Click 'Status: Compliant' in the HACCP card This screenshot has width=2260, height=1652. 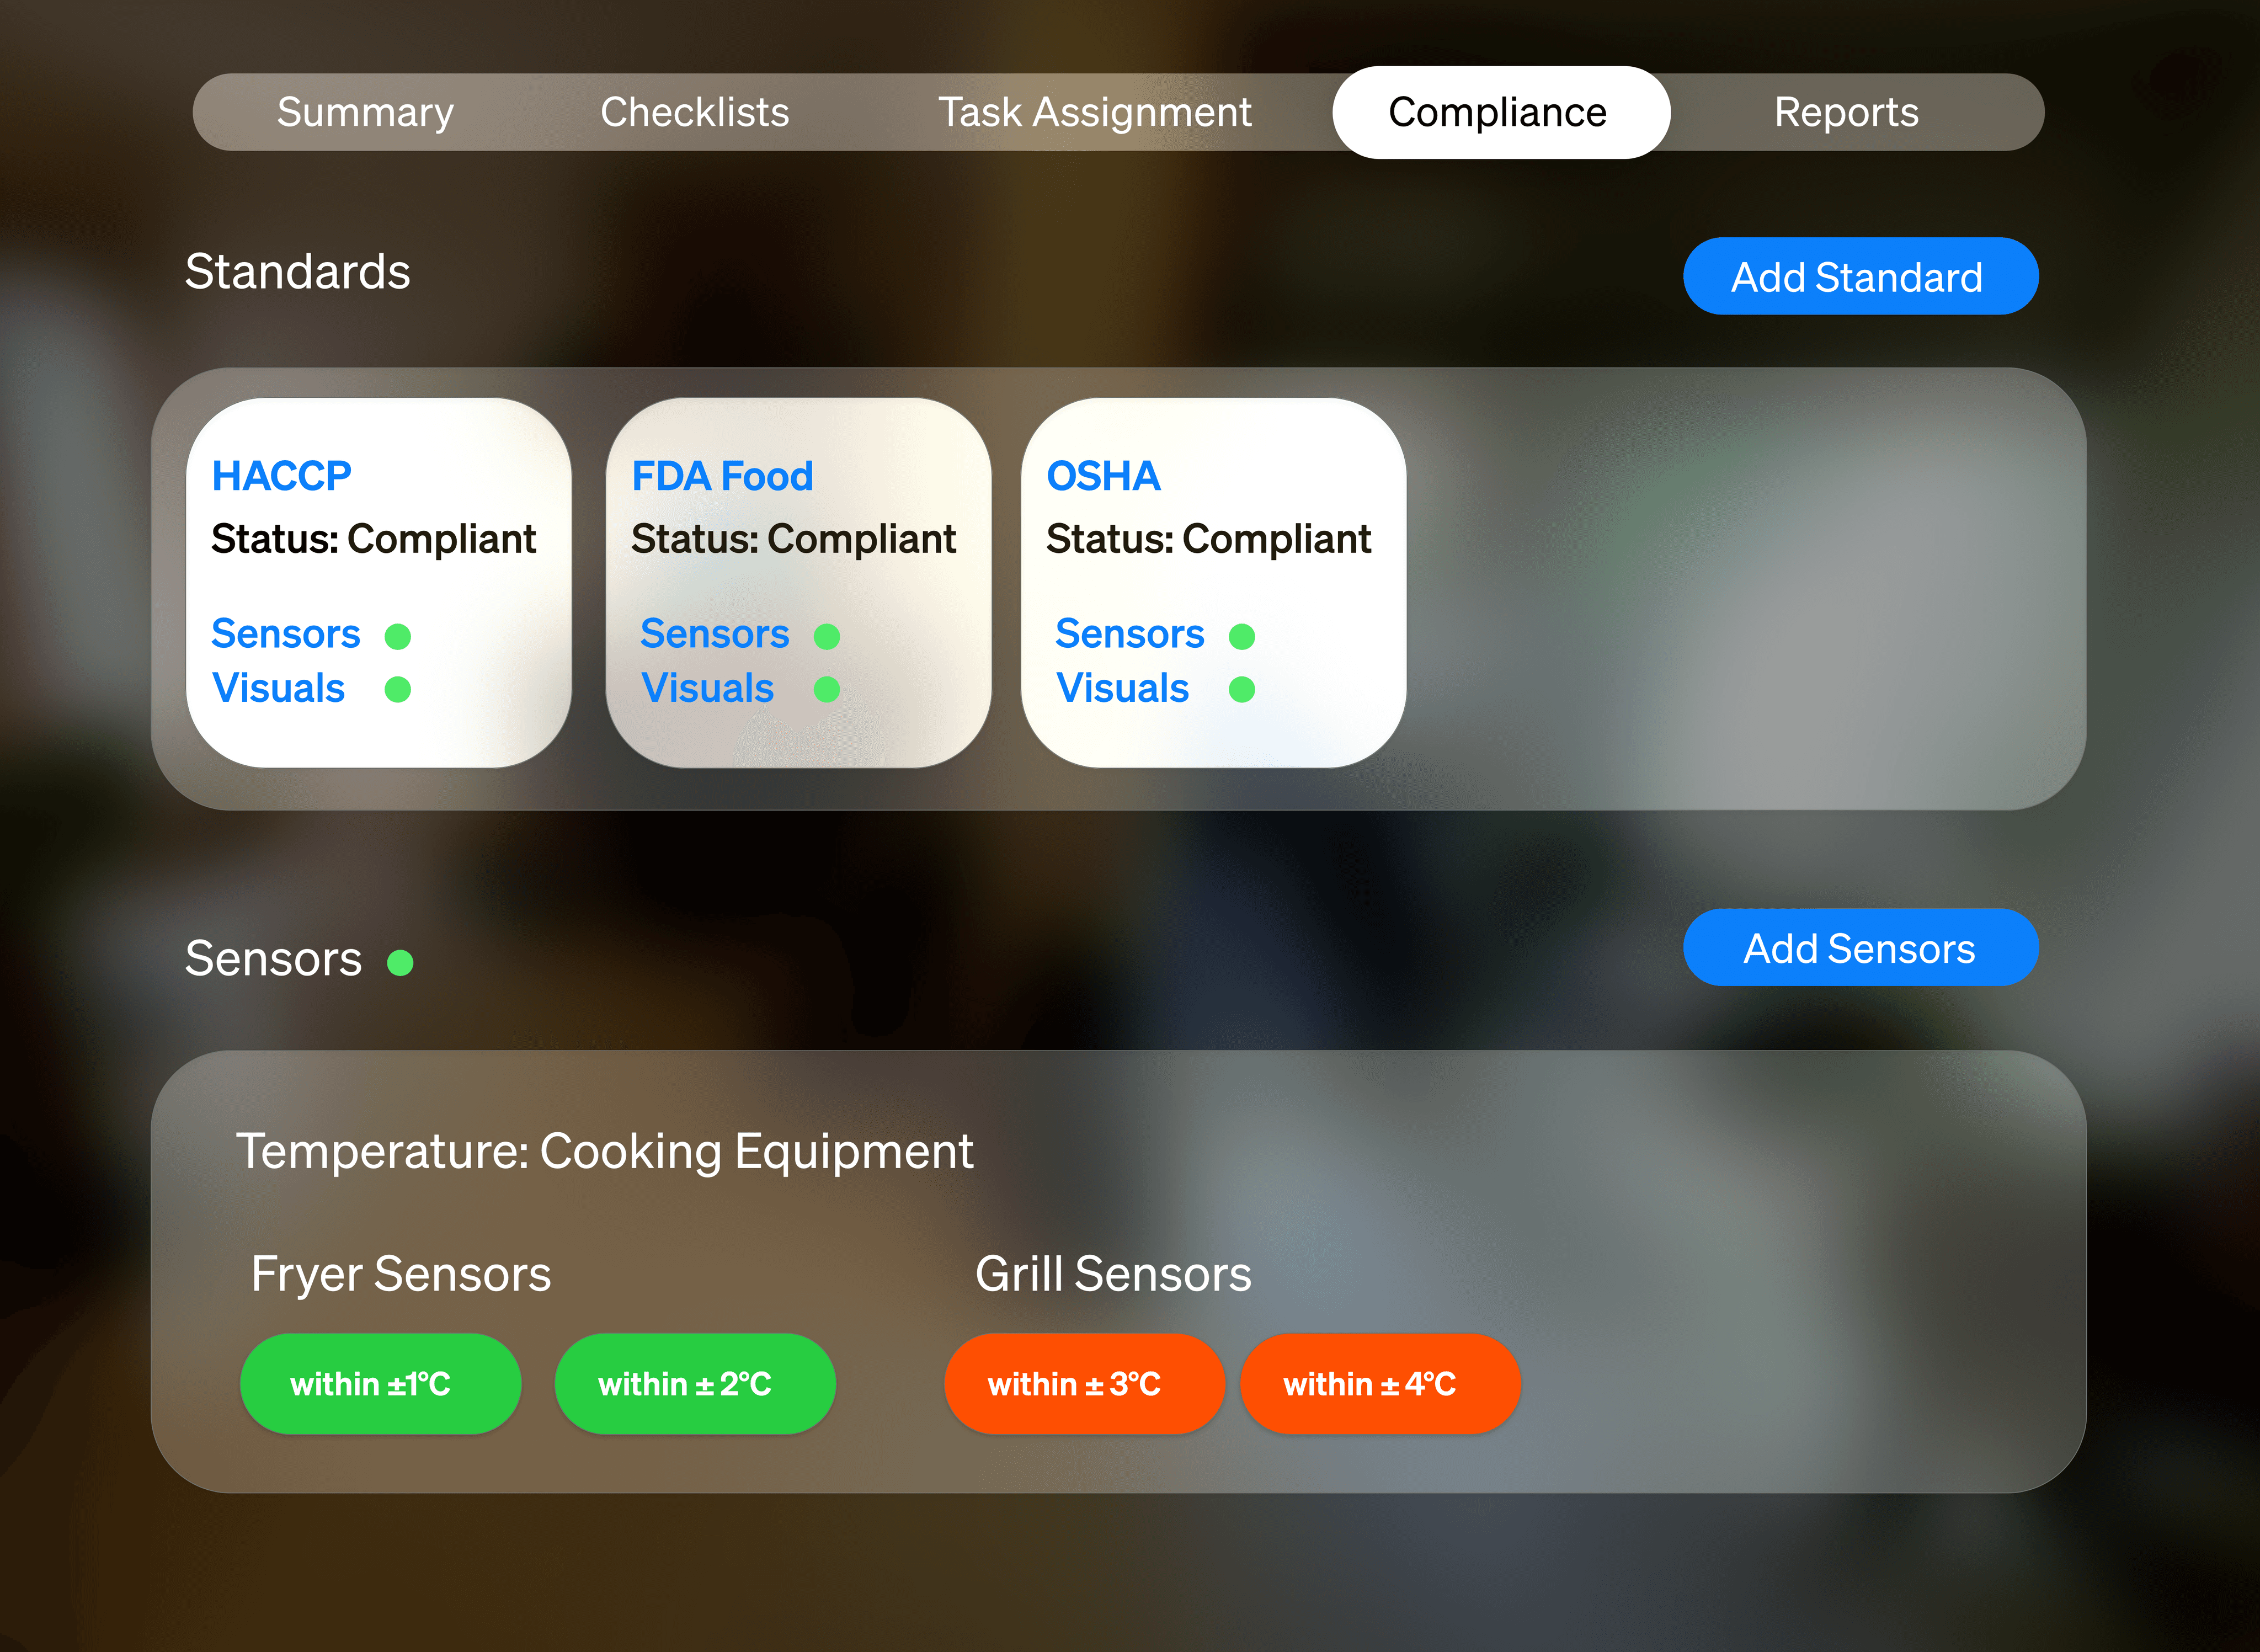pyautogui.click(x=374, y=539)
